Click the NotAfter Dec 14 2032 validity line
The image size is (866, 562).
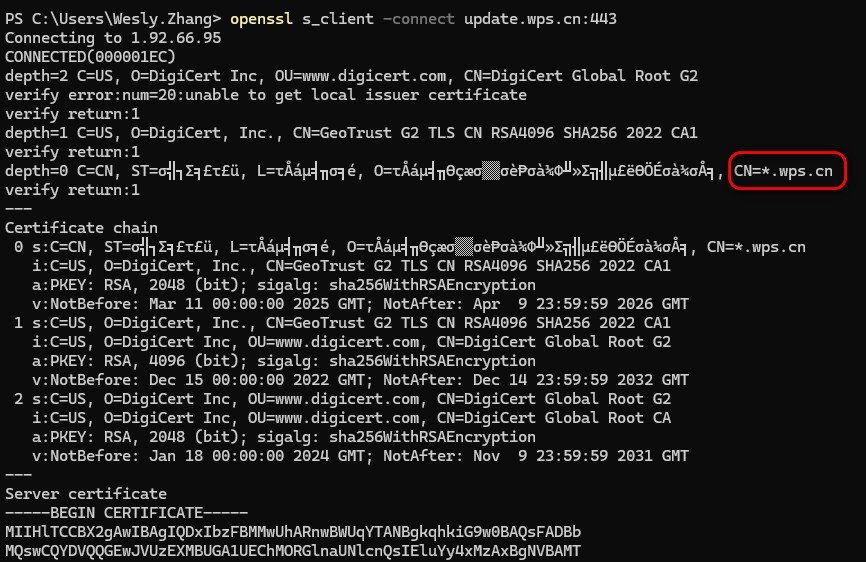click(x=360, y=380)
